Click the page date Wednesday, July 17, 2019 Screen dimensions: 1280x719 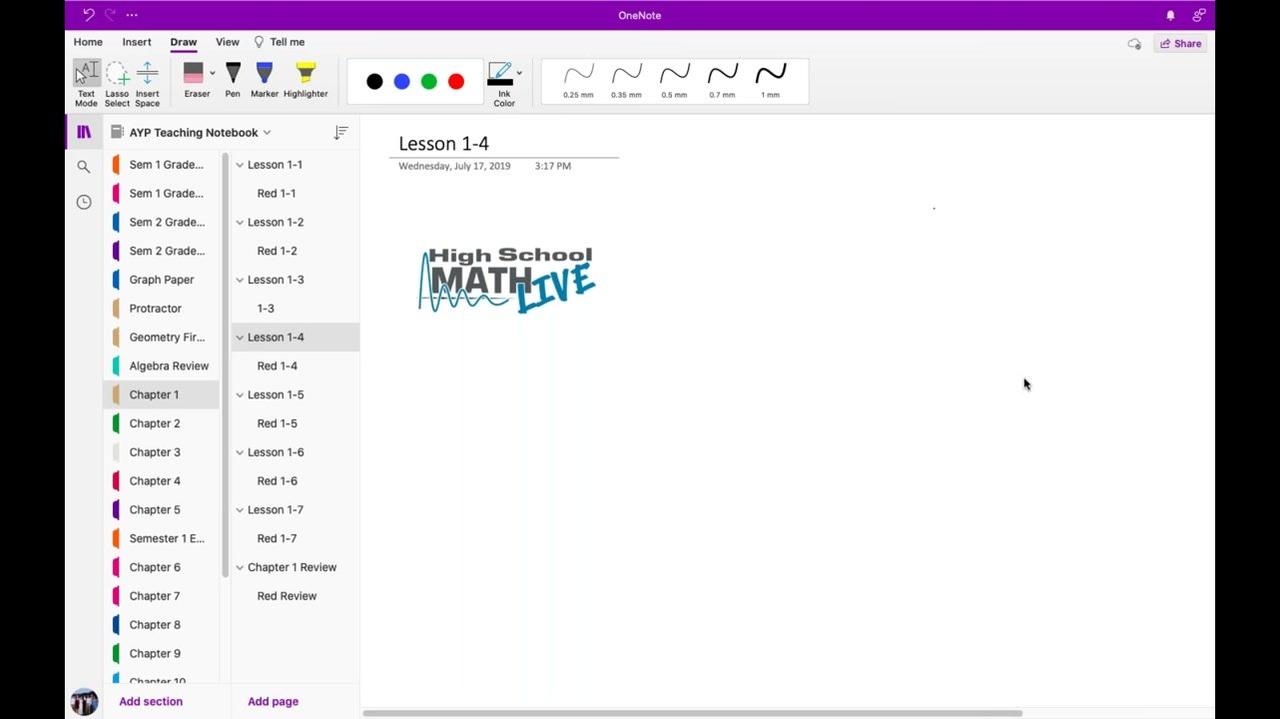pyautogui.click(x=455, y=166)
